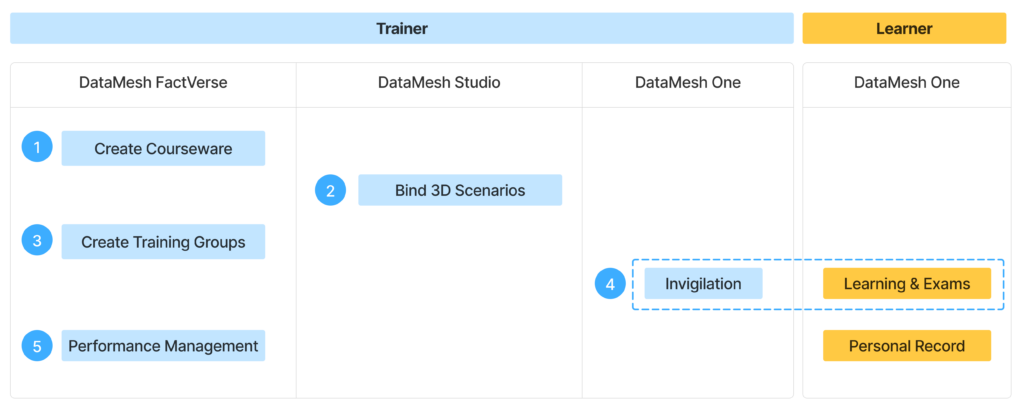1024x408 pixels.
Task: Select the Learning & Exams box
Action: point(906,284)
